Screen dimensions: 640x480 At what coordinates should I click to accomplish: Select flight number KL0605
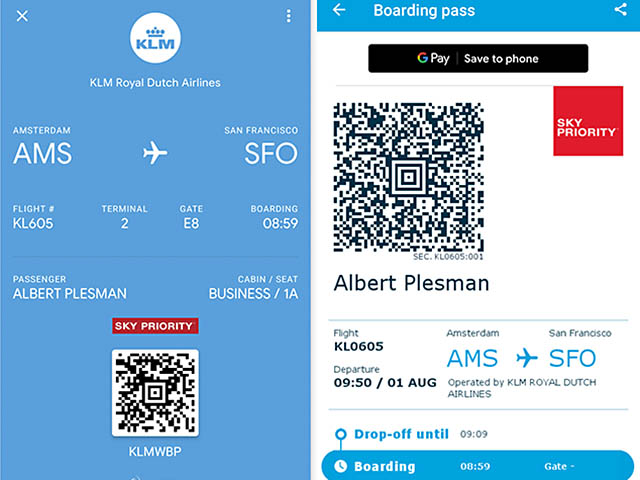359,347
